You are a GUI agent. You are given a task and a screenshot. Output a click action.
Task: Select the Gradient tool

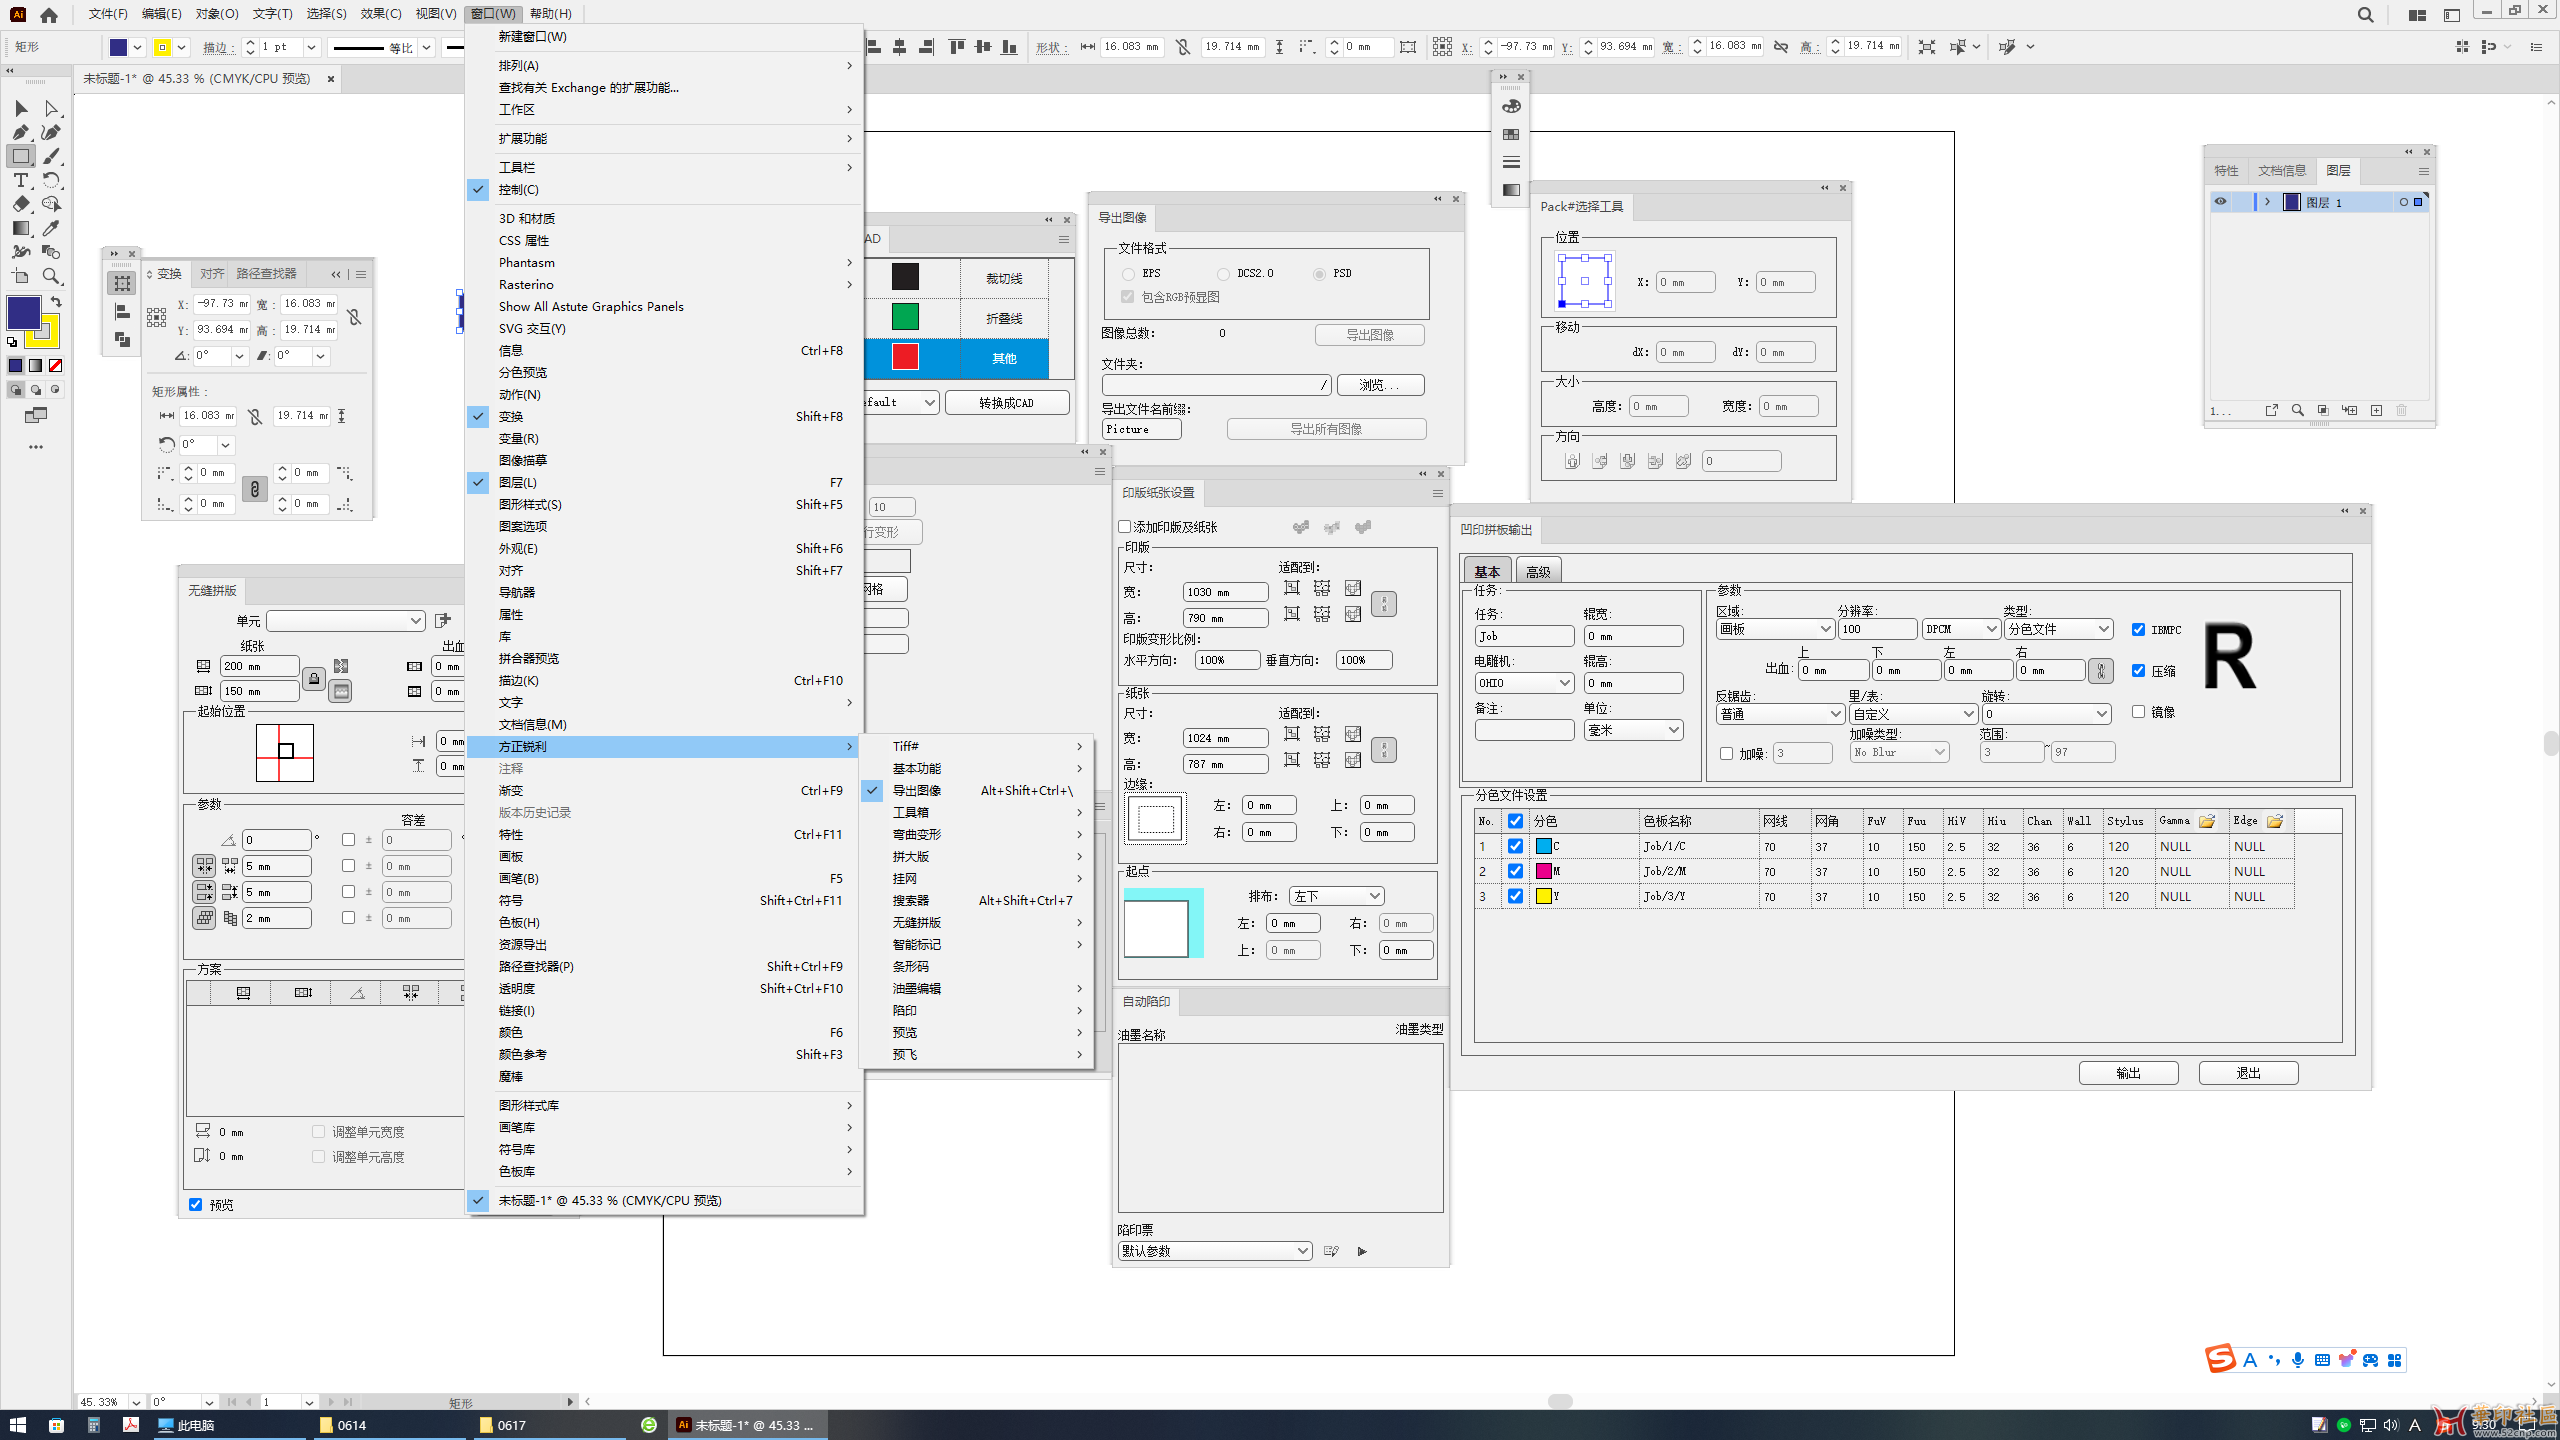(21, 228)
